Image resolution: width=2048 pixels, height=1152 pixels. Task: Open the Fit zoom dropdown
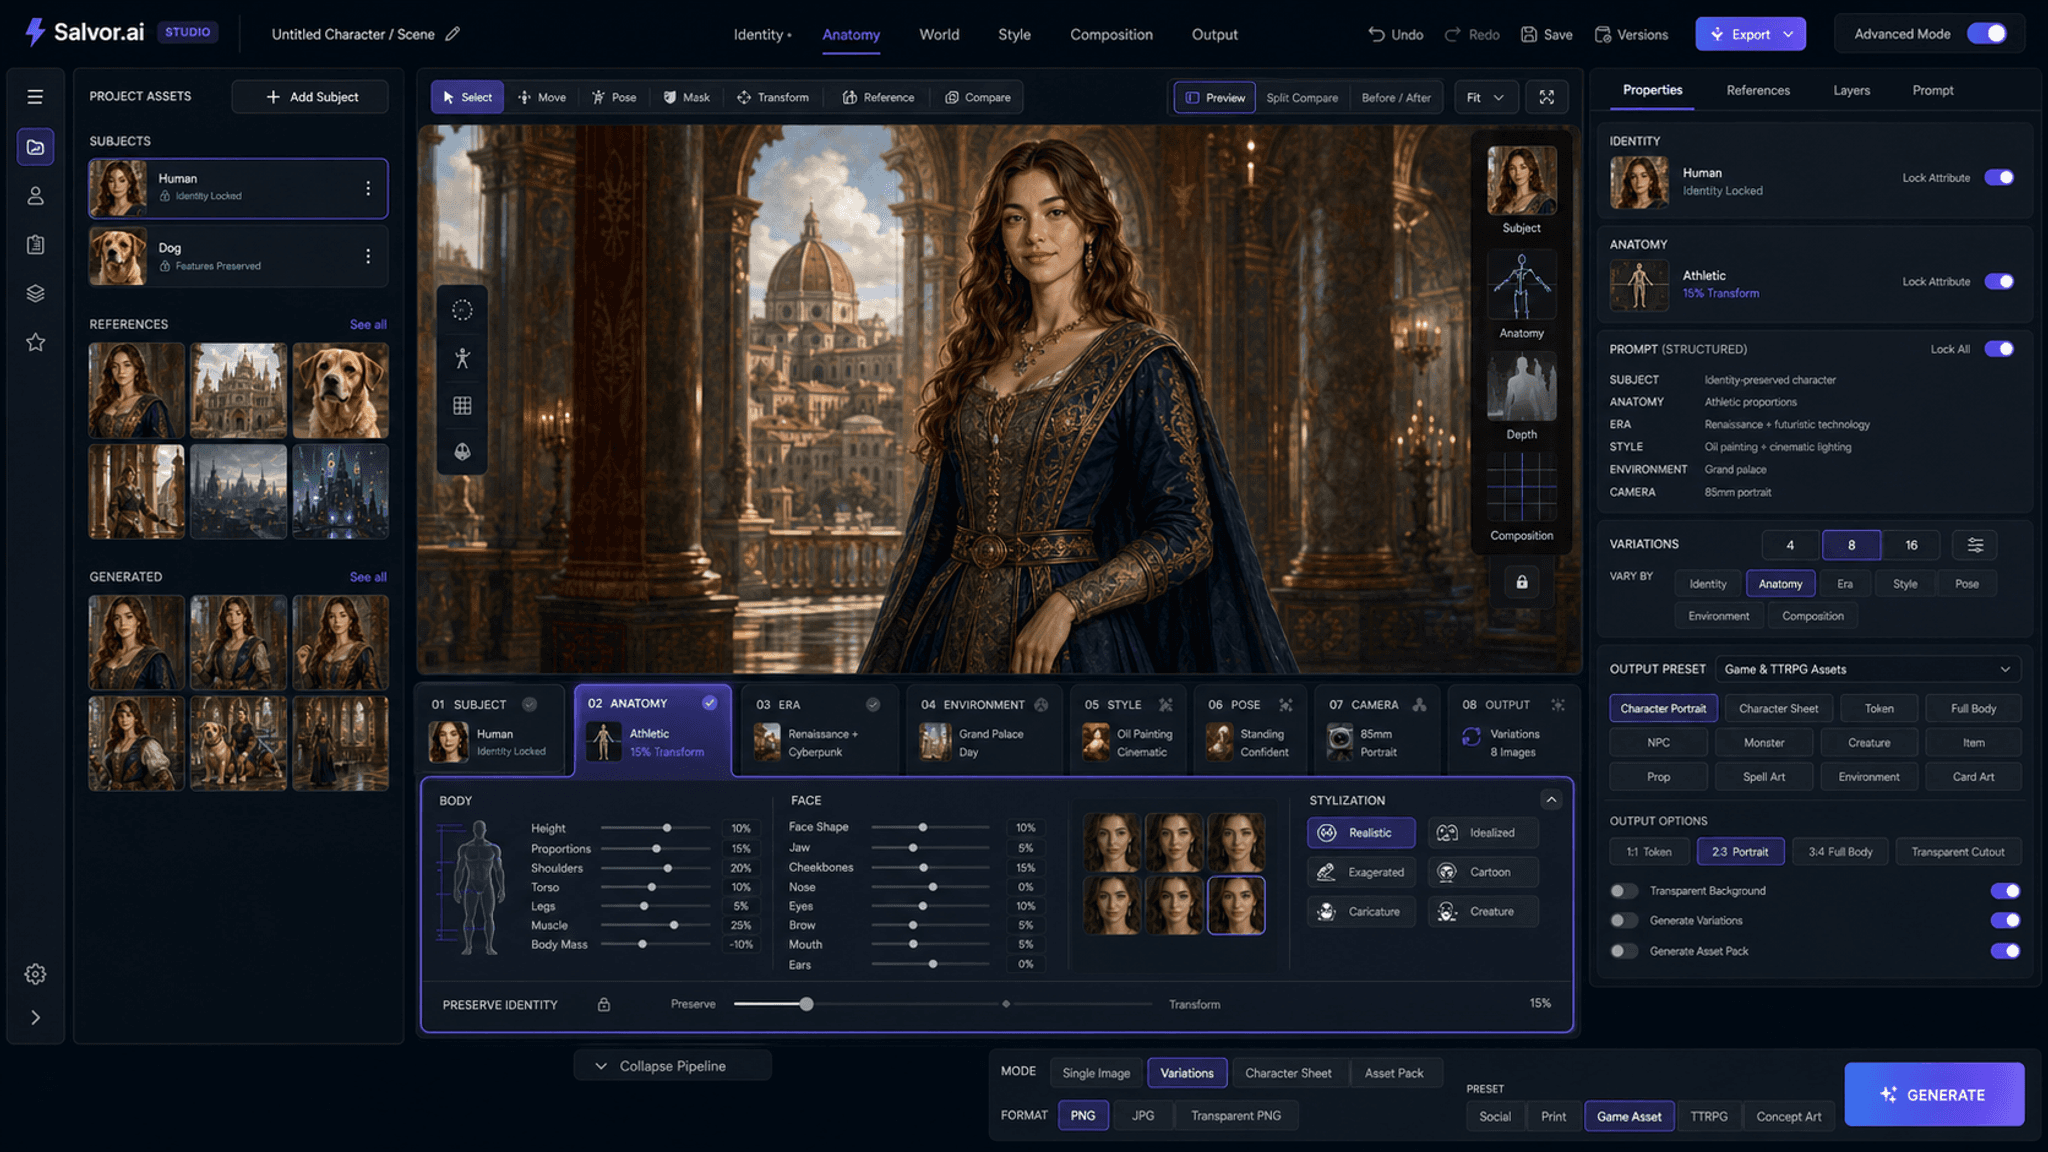(x=1485, y=97)
